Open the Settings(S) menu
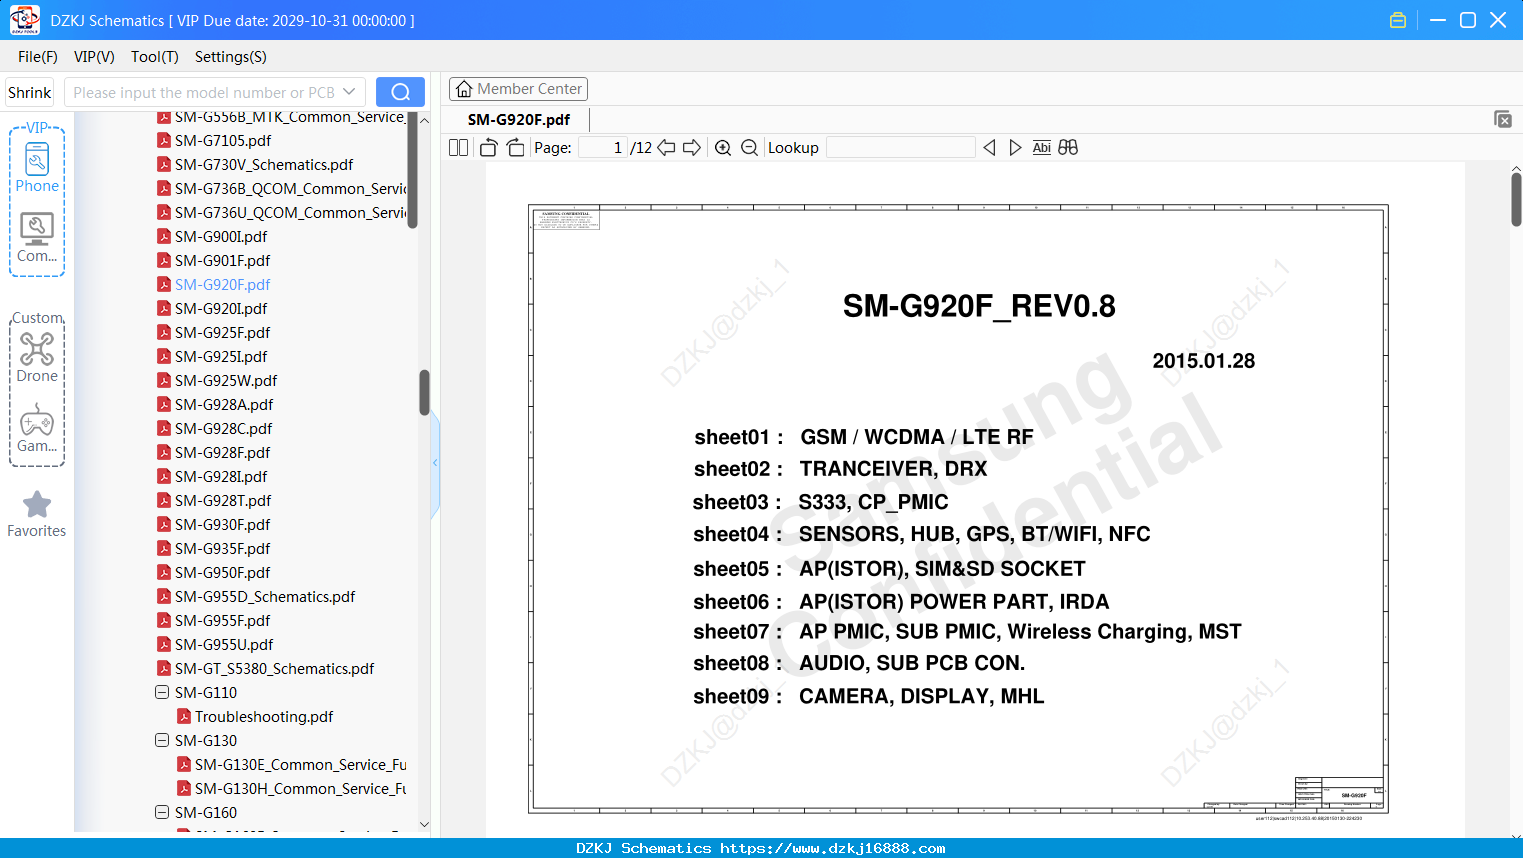1523x858 pixels. point(231,57)
